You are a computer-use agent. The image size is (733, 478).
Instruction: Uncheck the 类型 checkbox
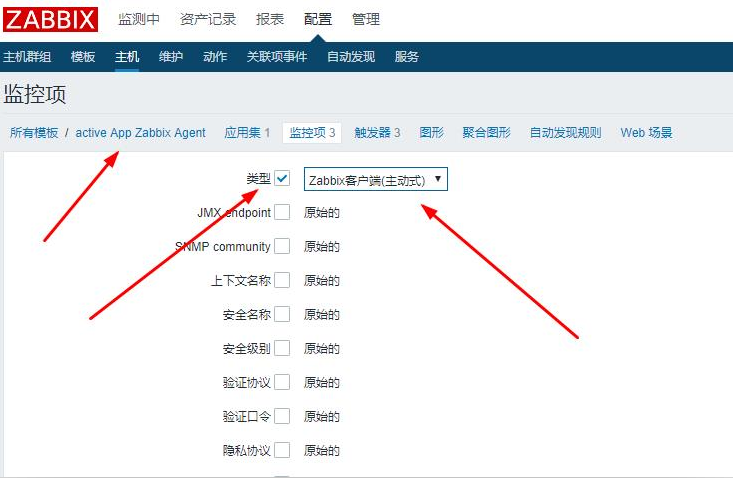coord(282,178)
